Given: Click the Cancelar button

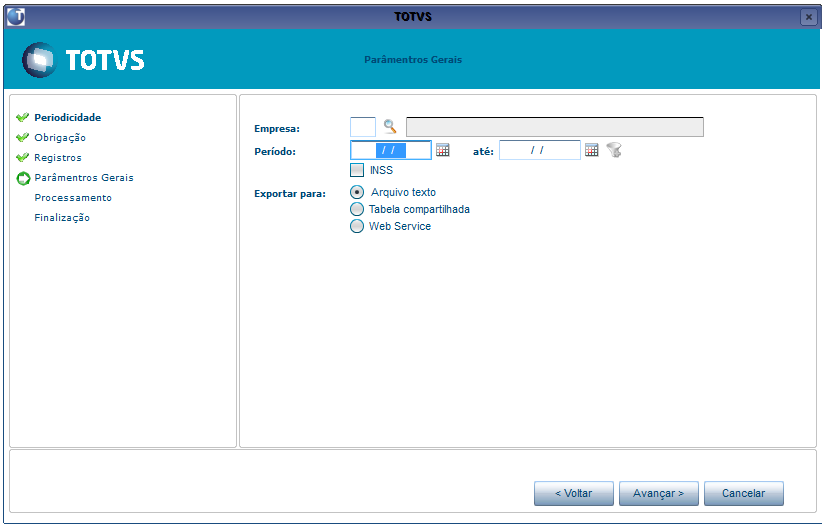Looking at the screenshot, I should point(743,493).
